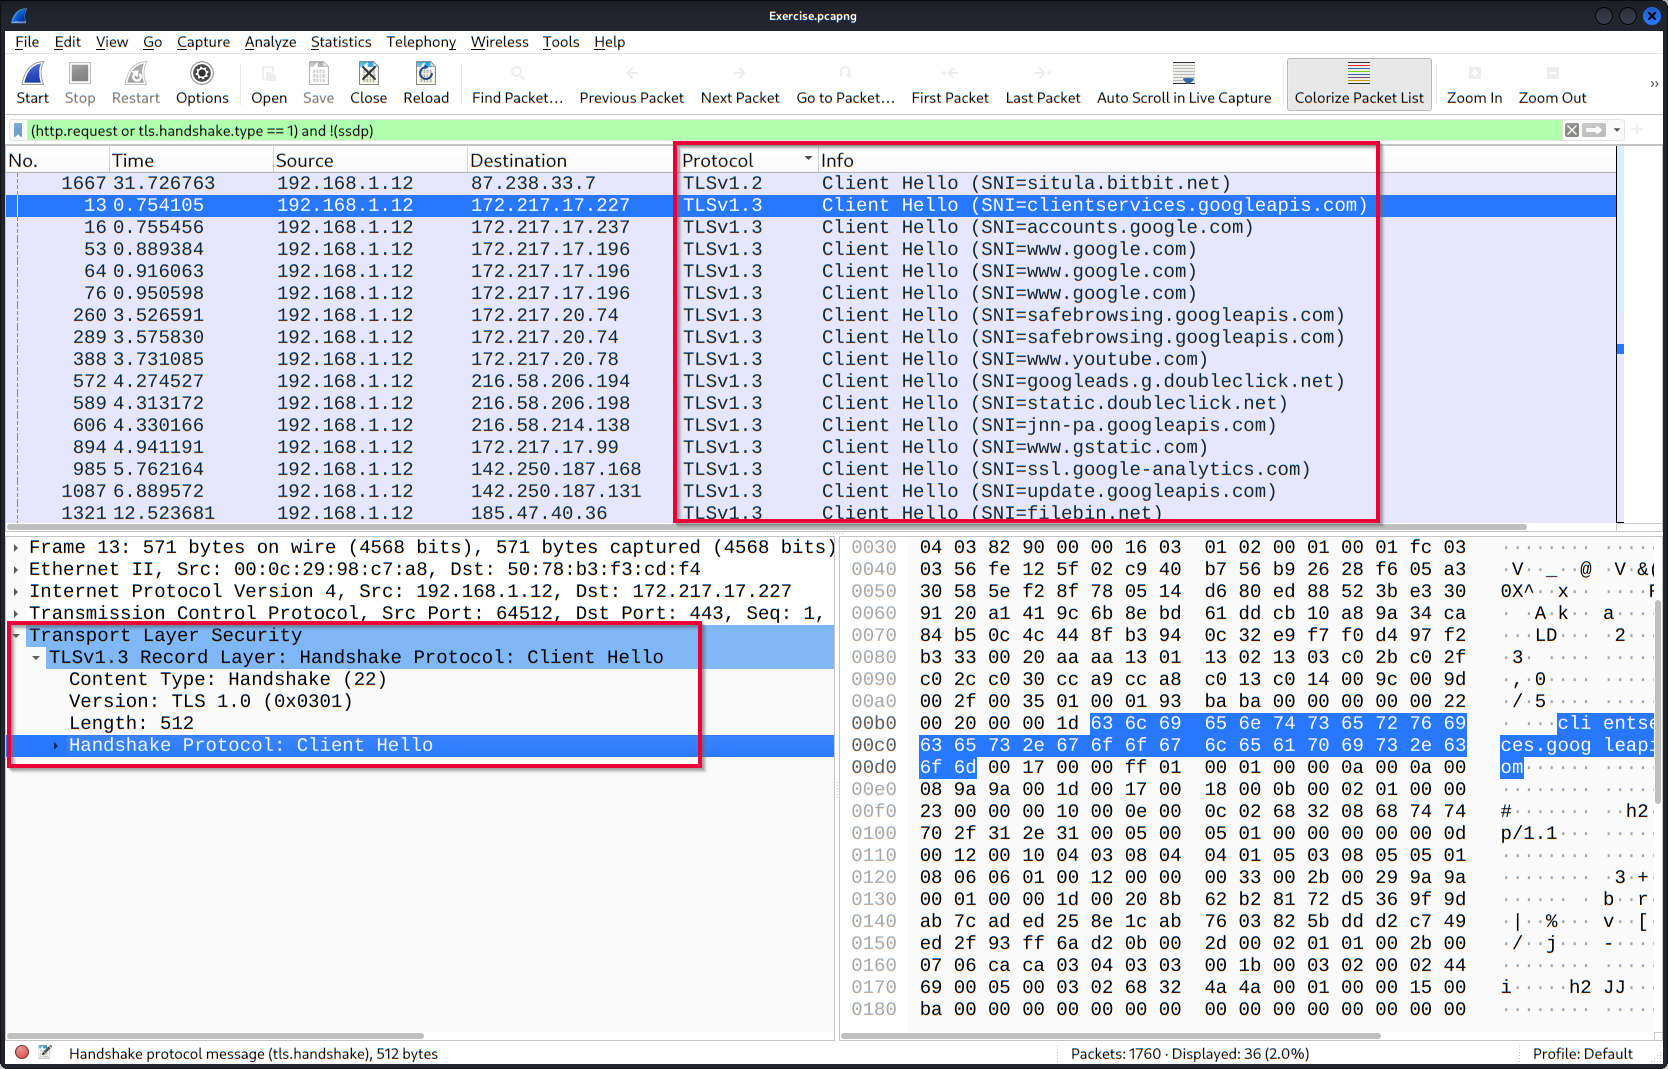
Task: Click the Restart capture icon
Action: tap(135, 83)
